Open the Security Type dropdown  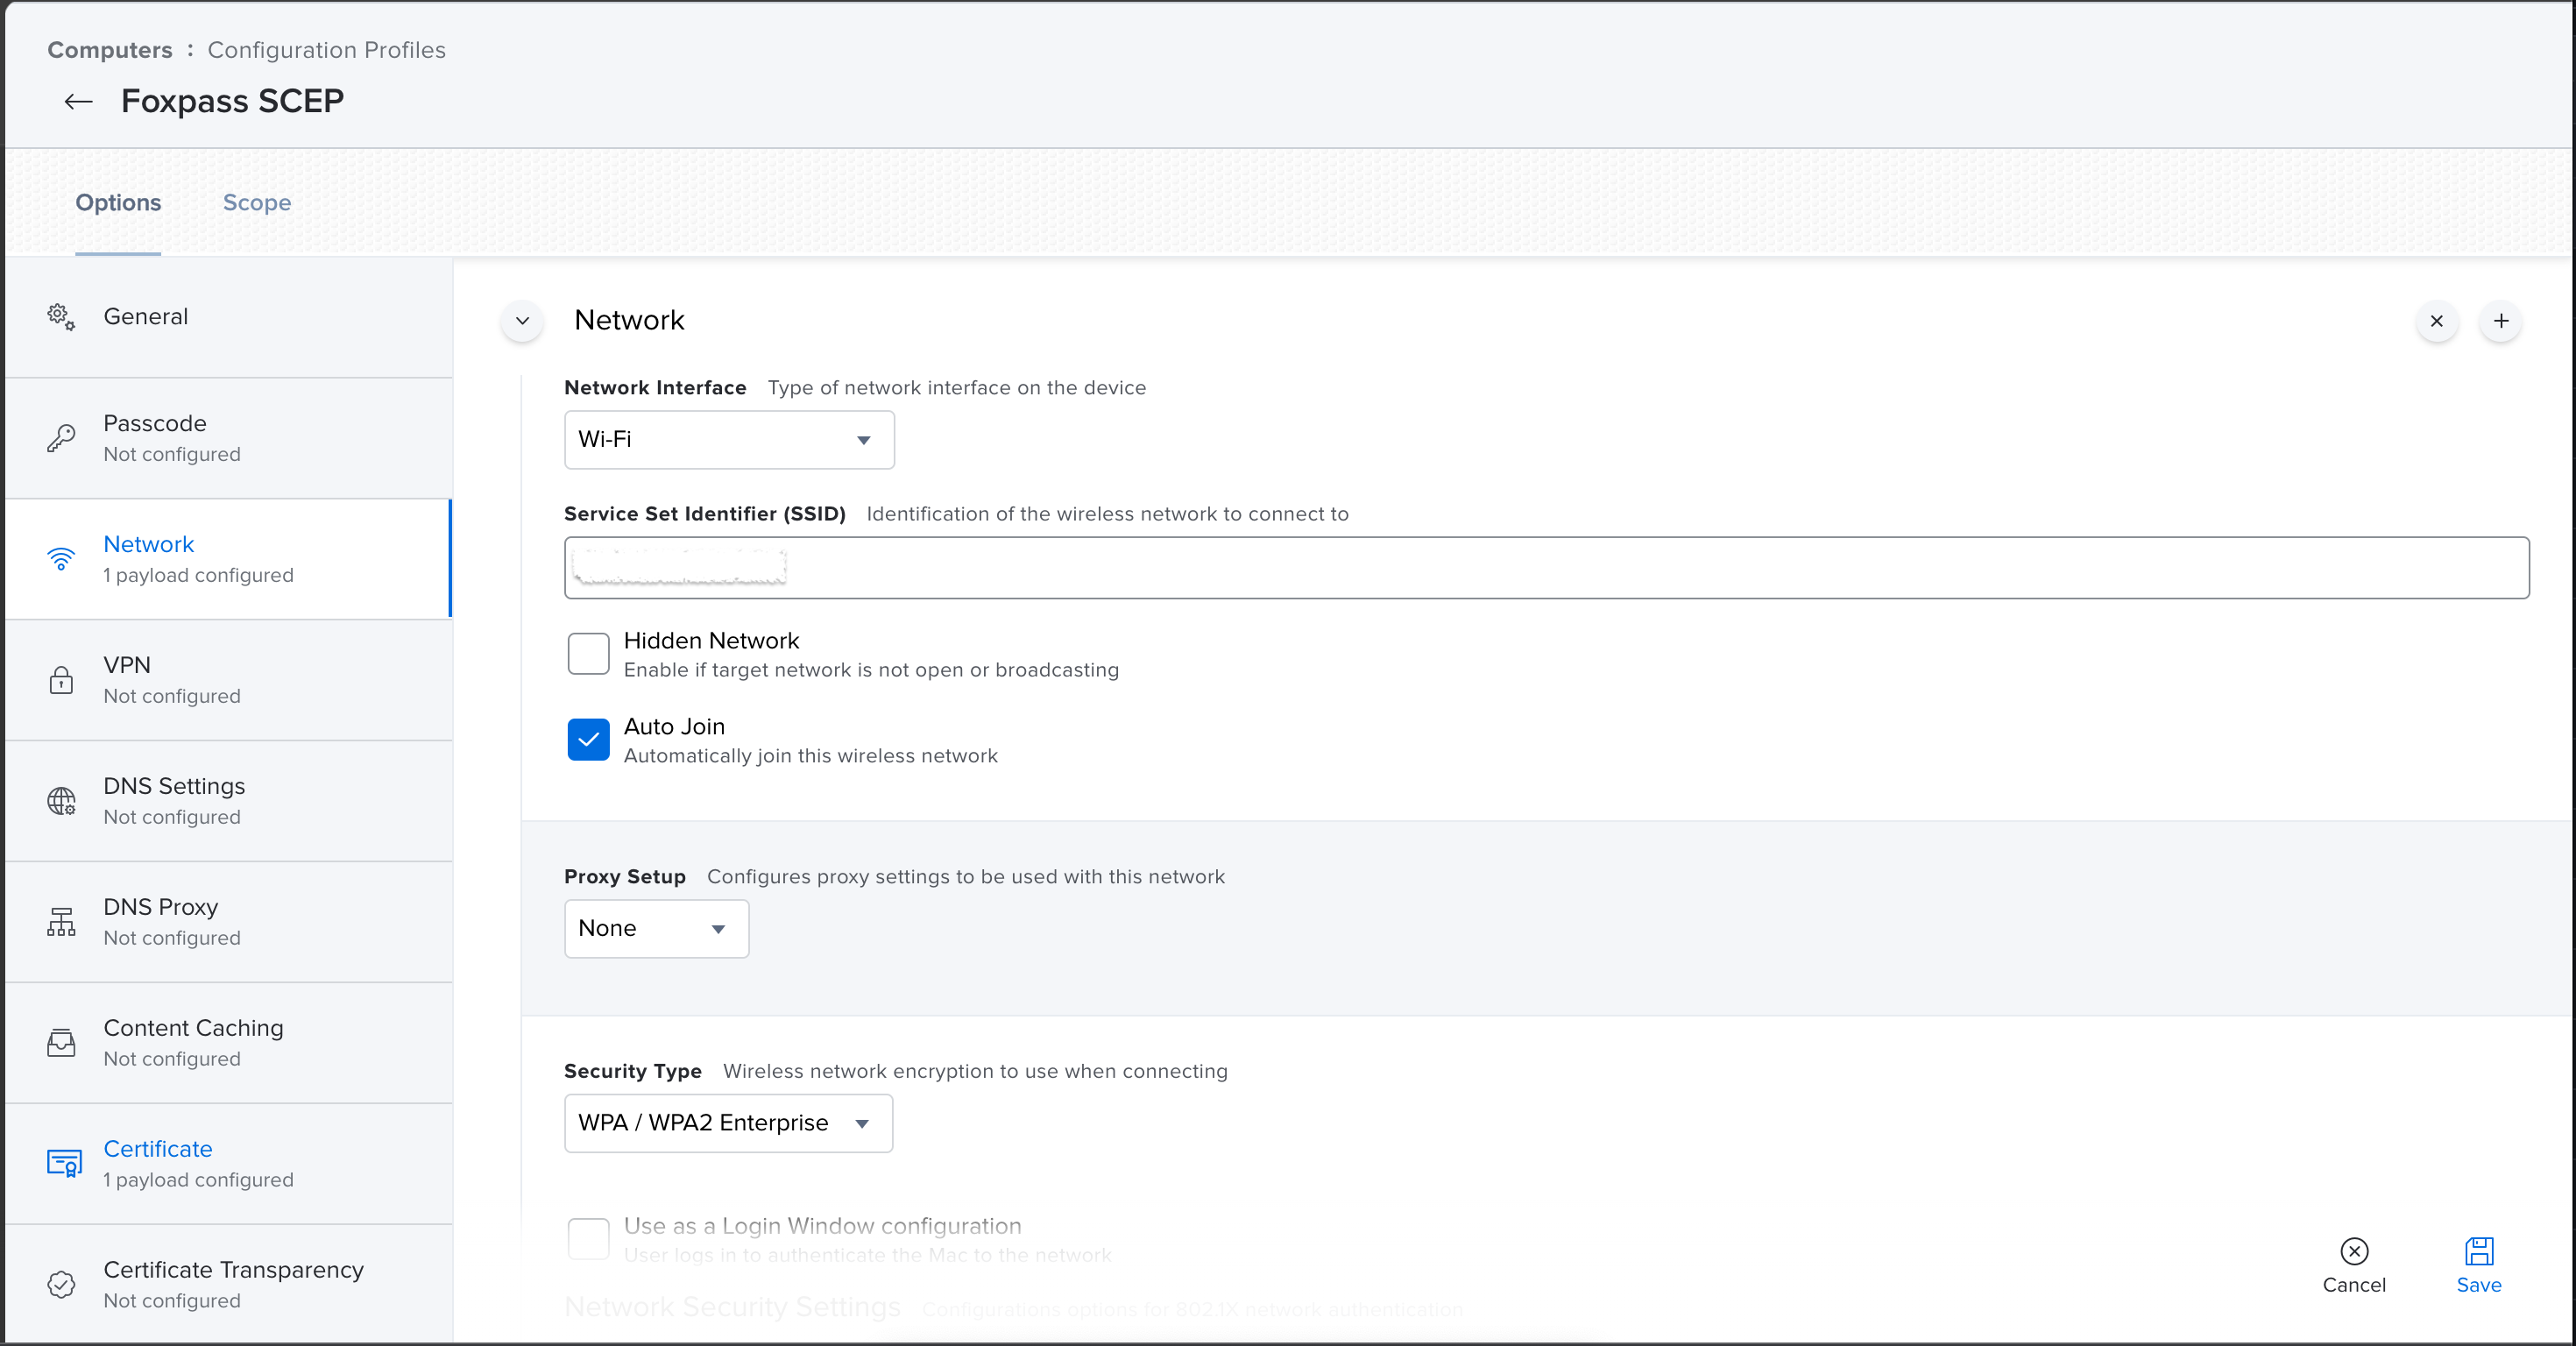728,1123
